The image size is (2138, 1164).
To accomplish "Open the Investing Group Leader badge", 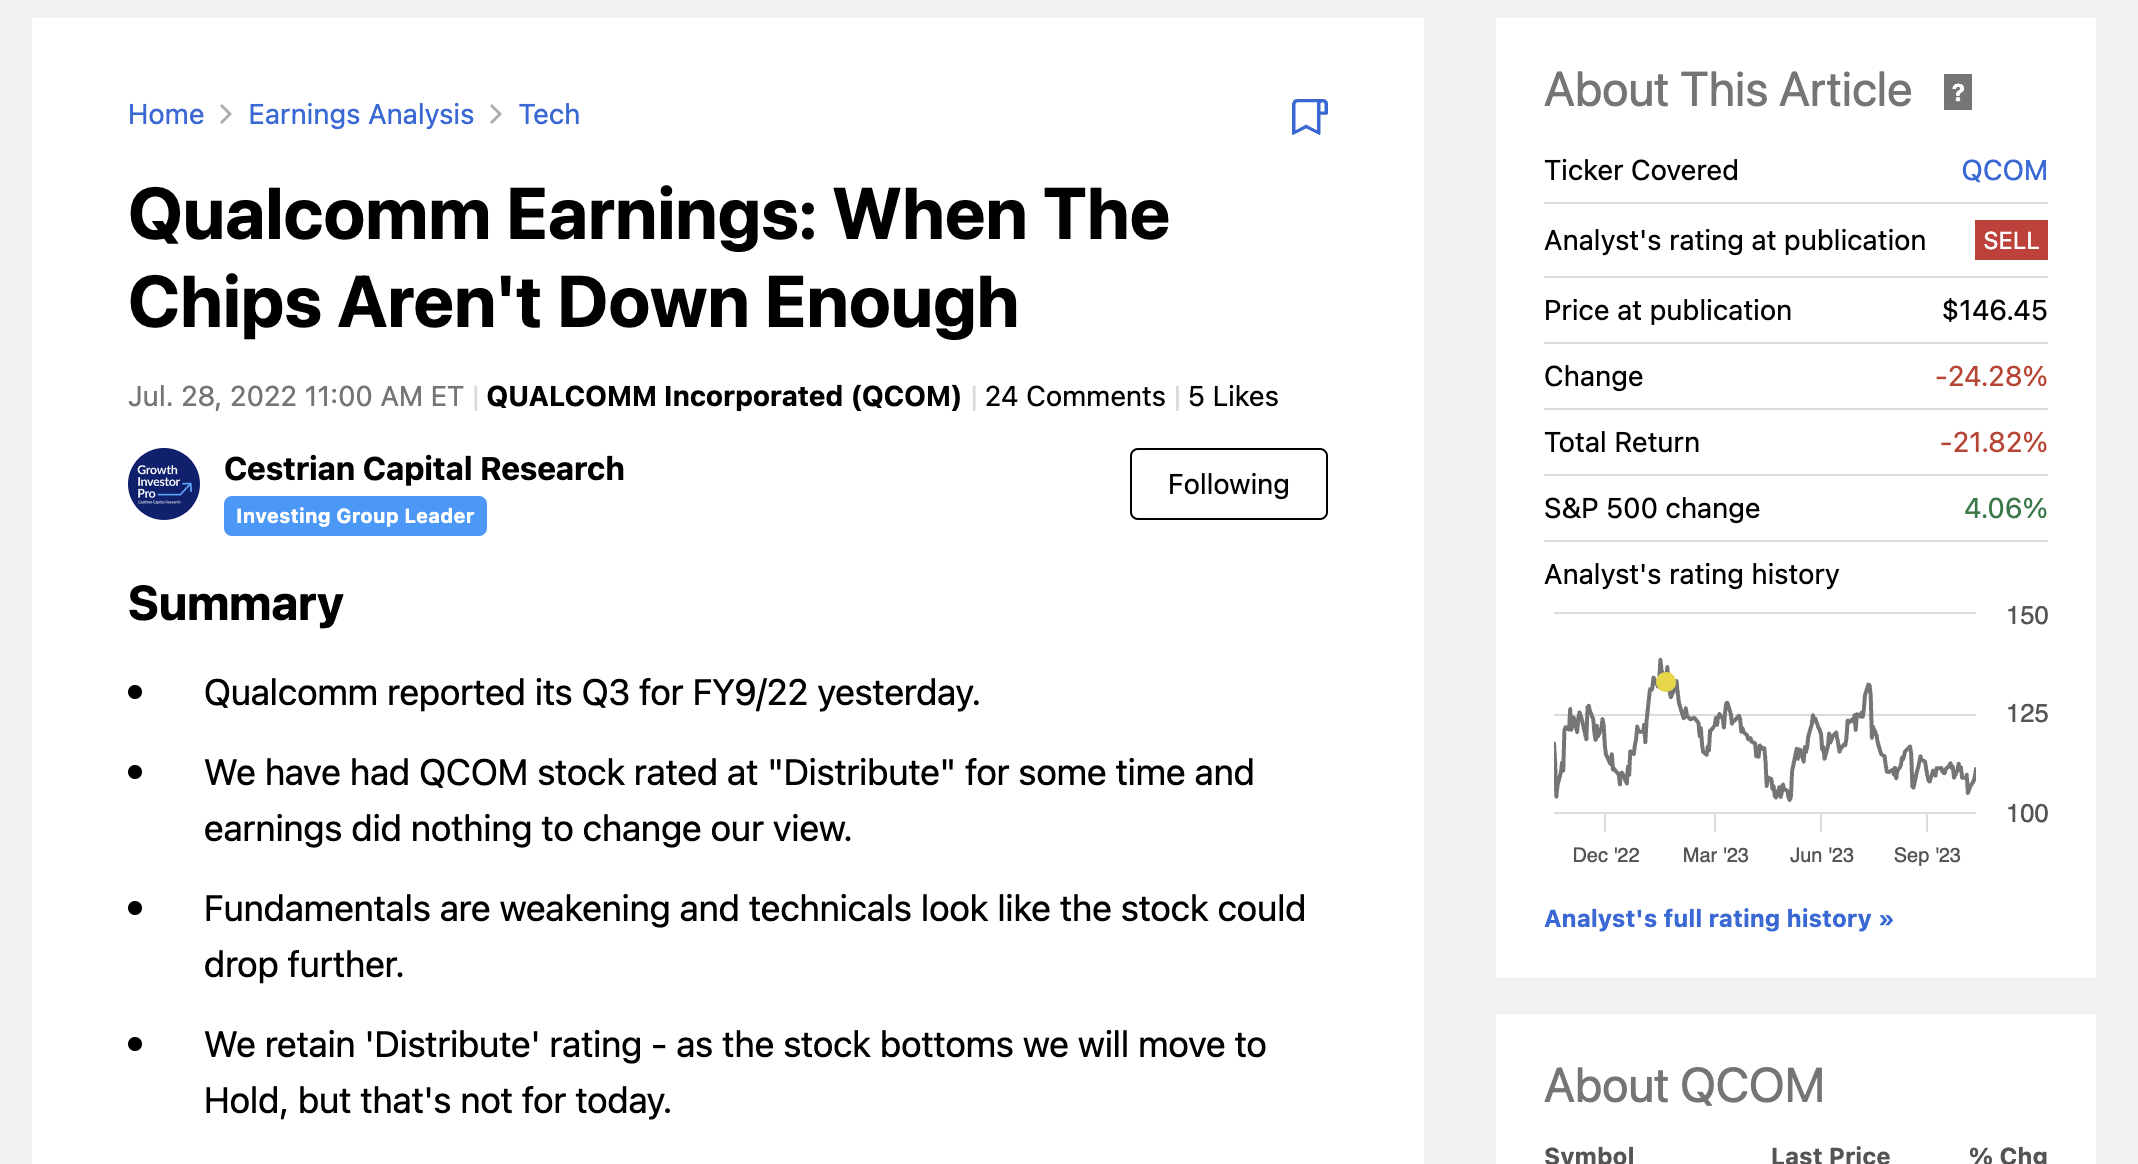I will 355,516.
